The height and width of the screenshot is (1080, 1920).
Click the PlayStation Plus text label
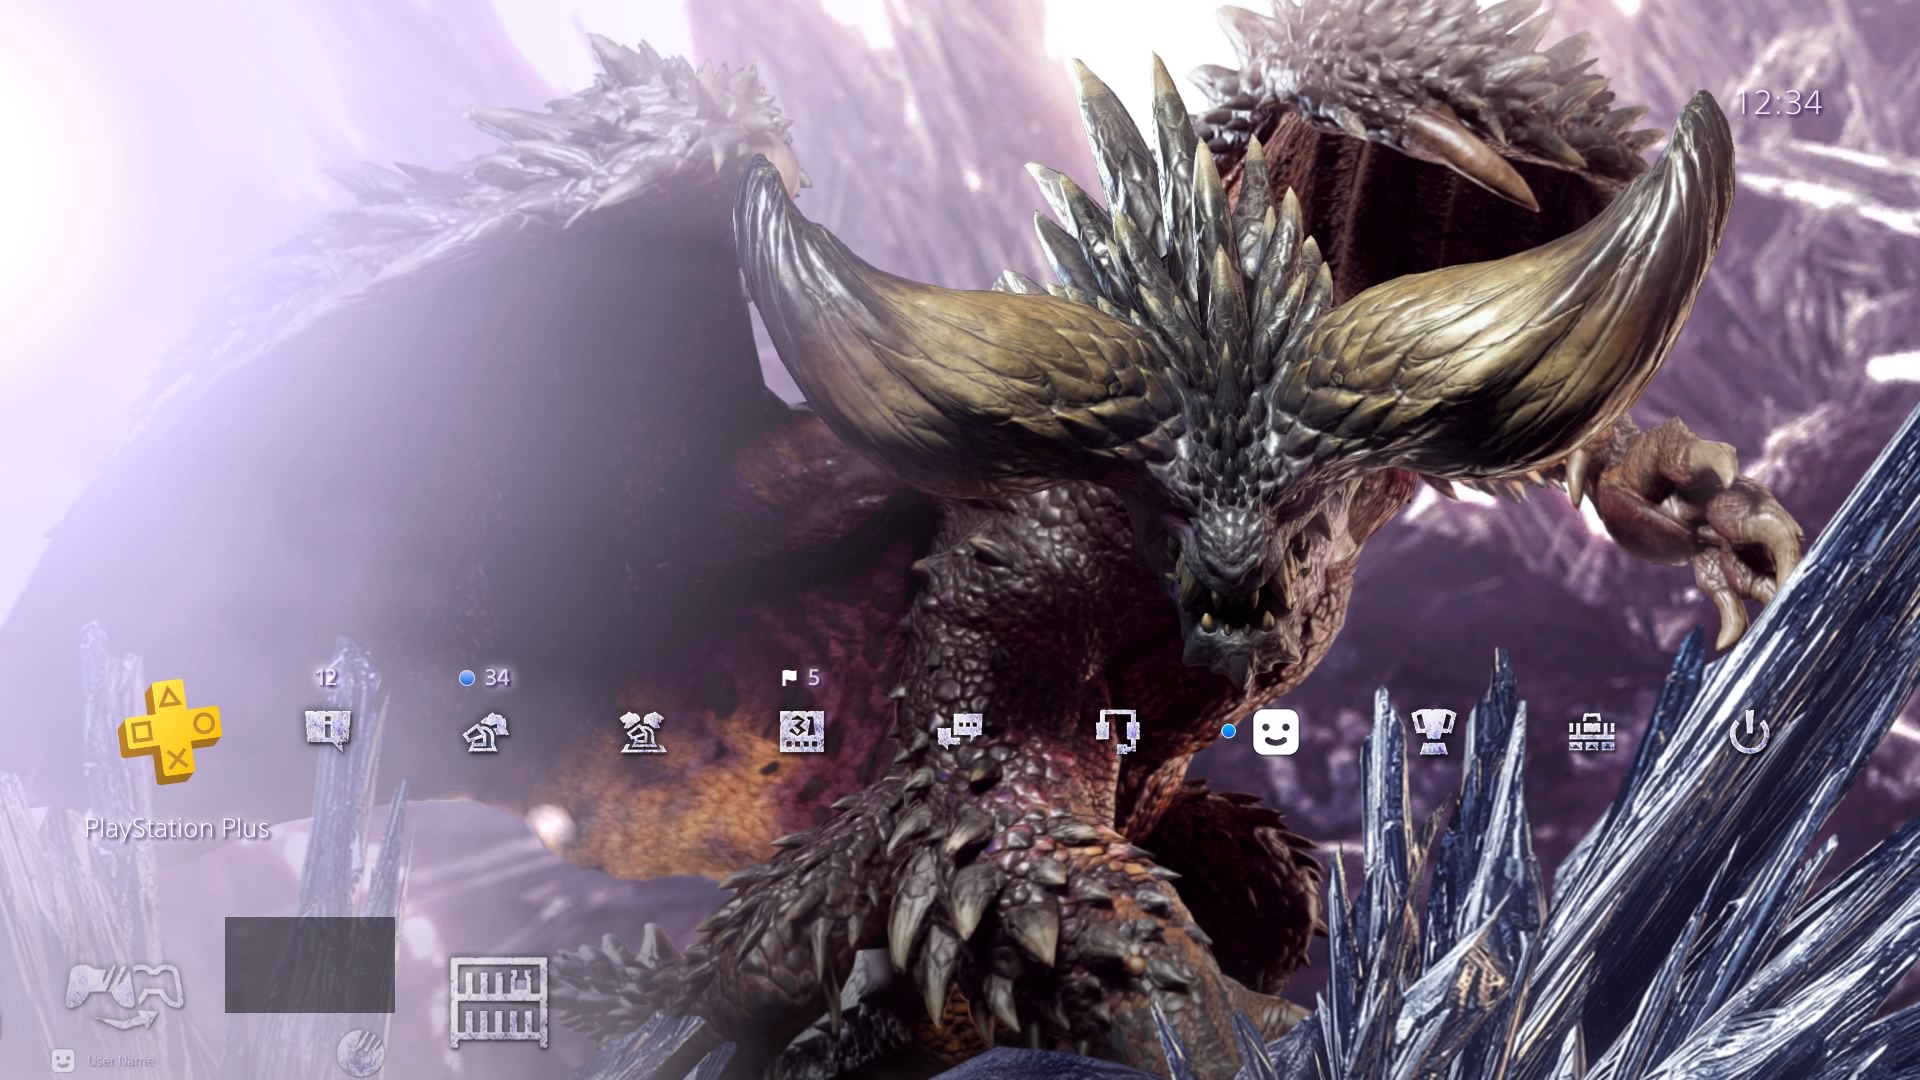pyautogui.click(x=177, y=828)
